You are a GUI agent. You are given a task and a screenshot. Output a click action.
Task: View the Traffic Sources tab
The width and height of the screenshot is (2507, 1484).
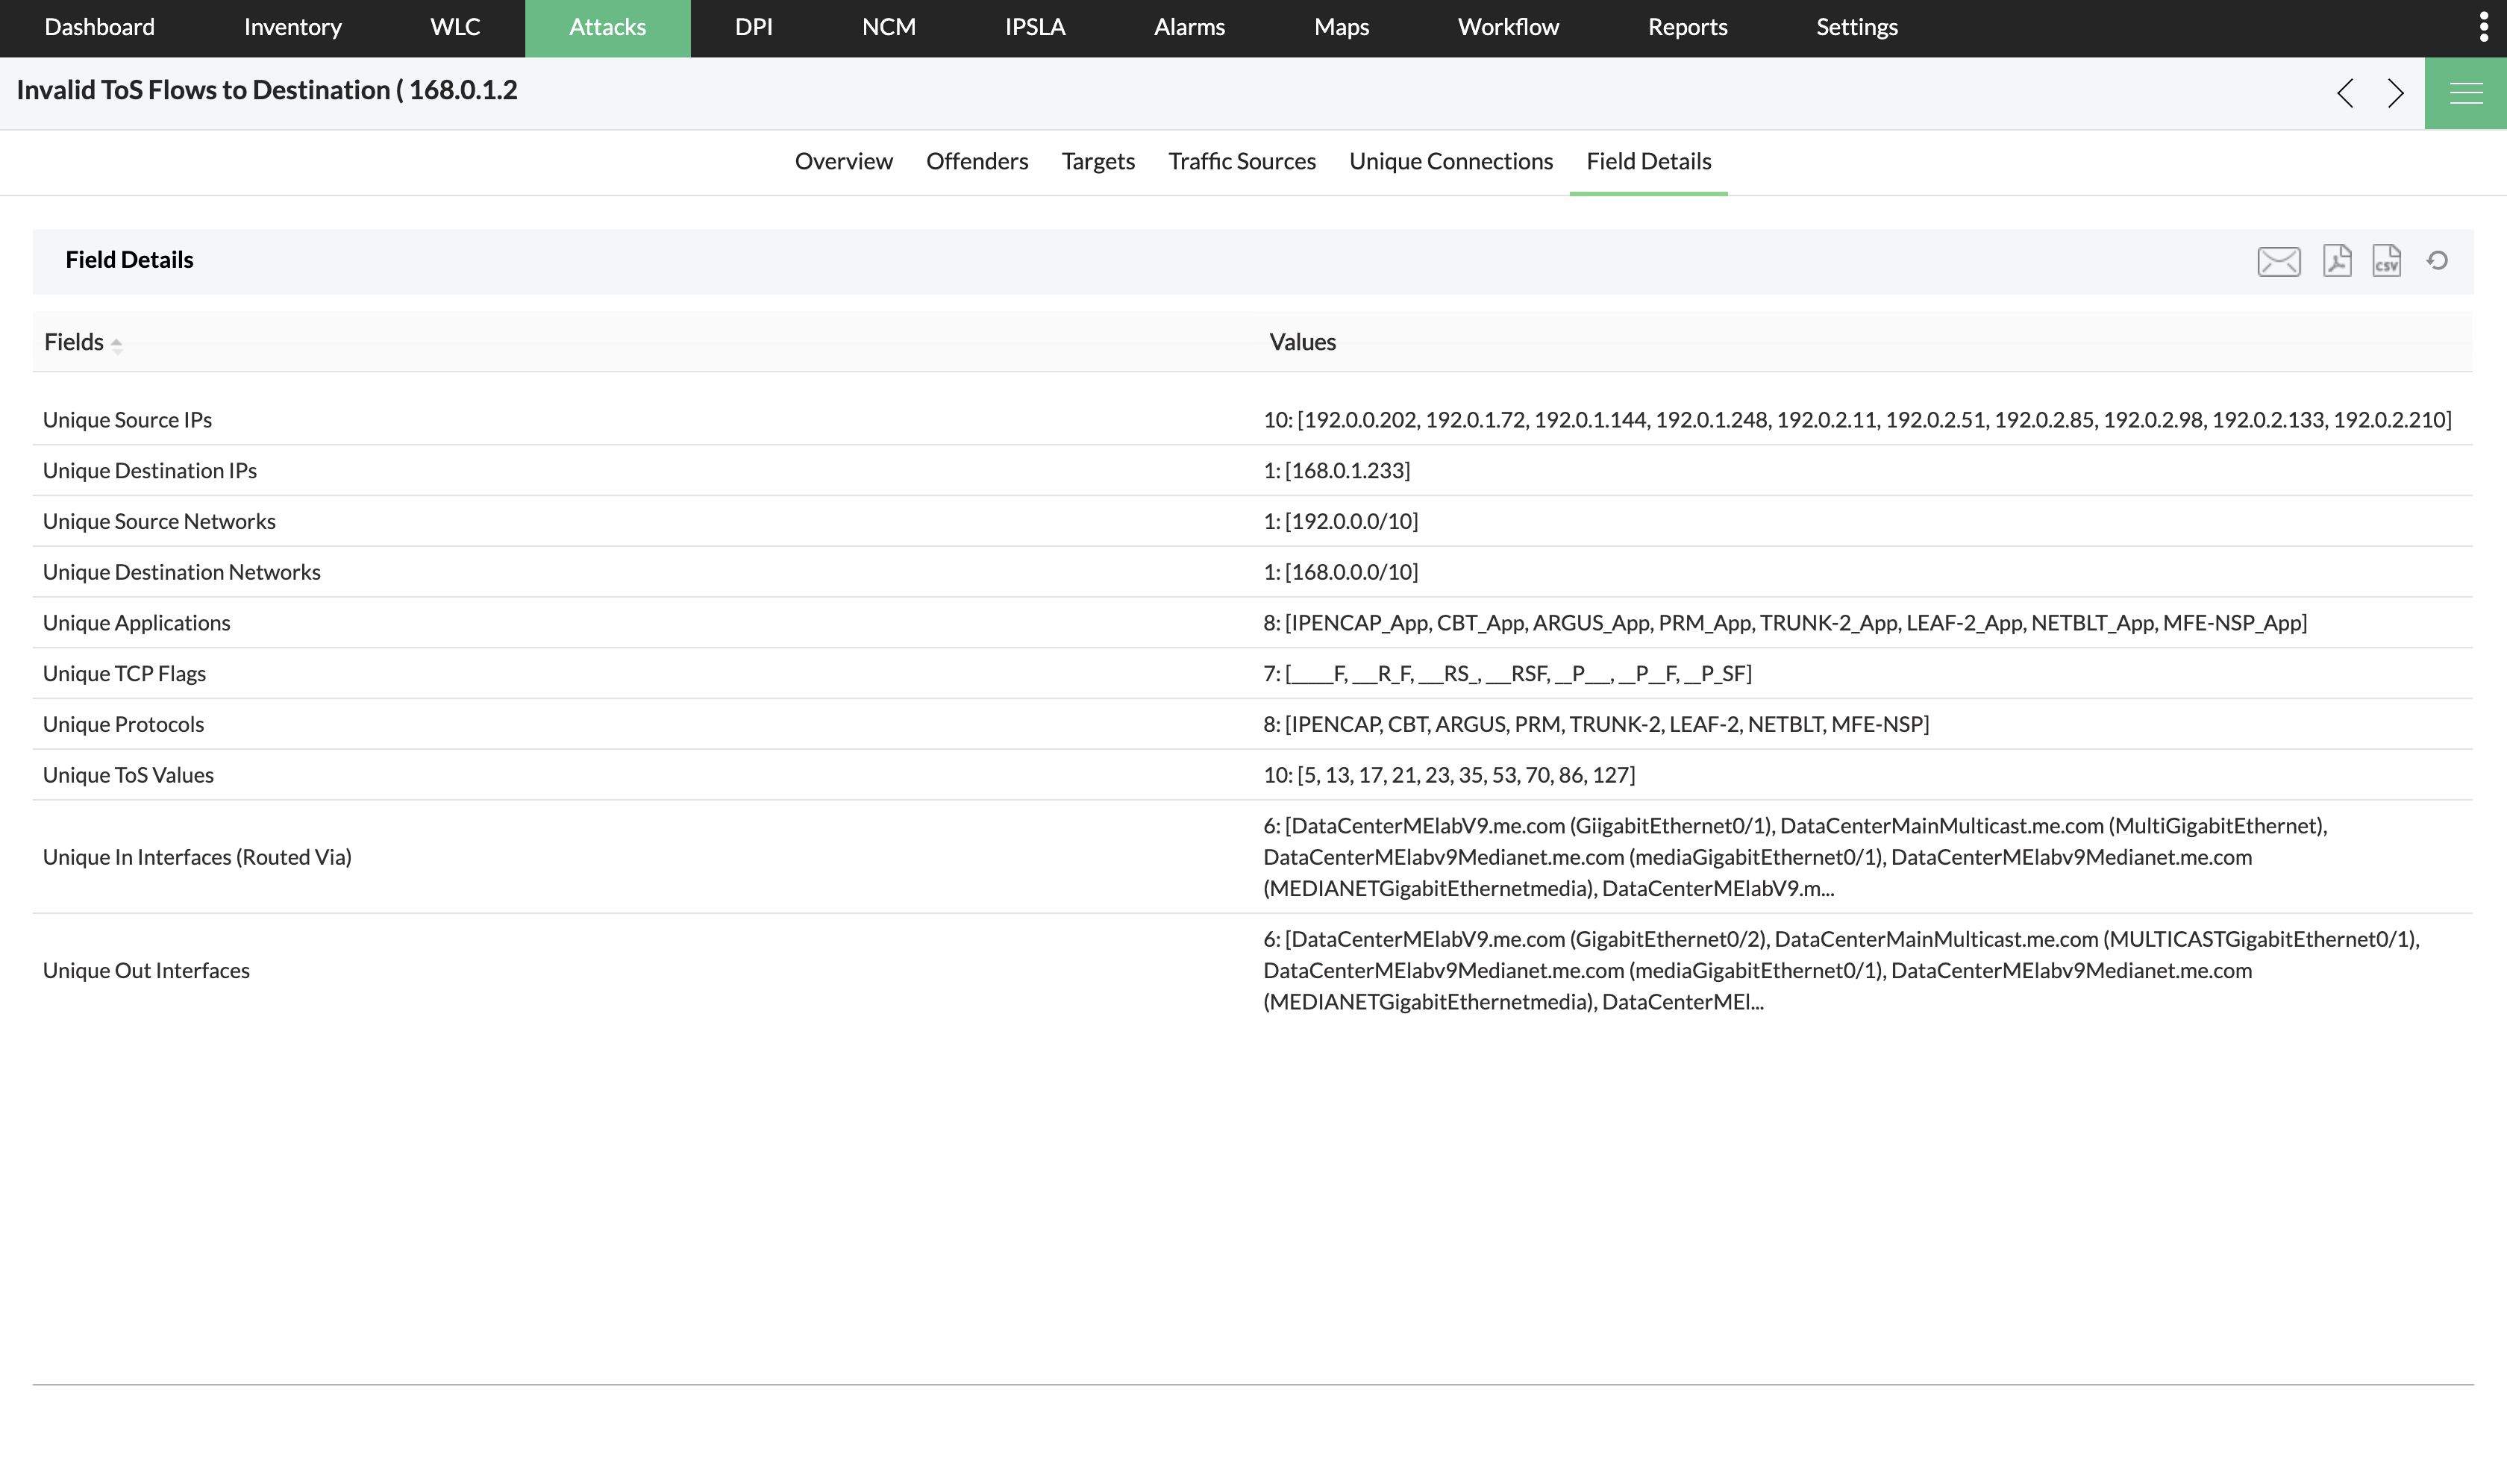(x=1241, y=161)
